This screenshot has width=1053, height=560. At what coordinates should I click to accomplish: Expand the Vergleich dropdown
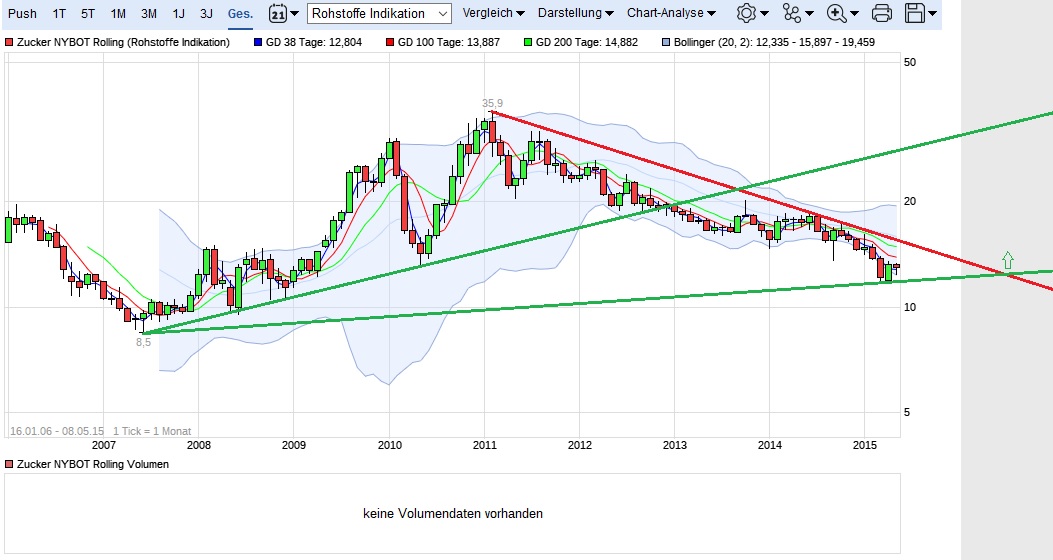click(x=494, y=13)
